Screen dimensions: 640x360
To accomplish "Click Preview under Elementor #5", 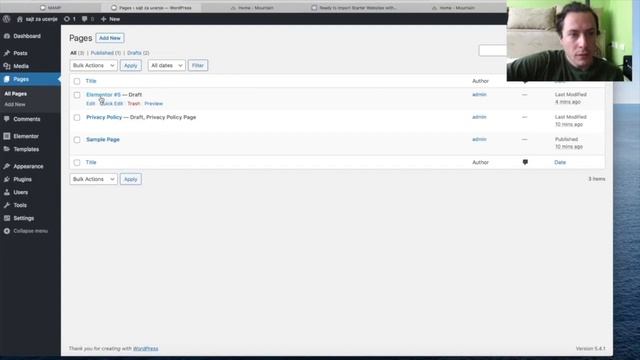I will pos(153,104).
